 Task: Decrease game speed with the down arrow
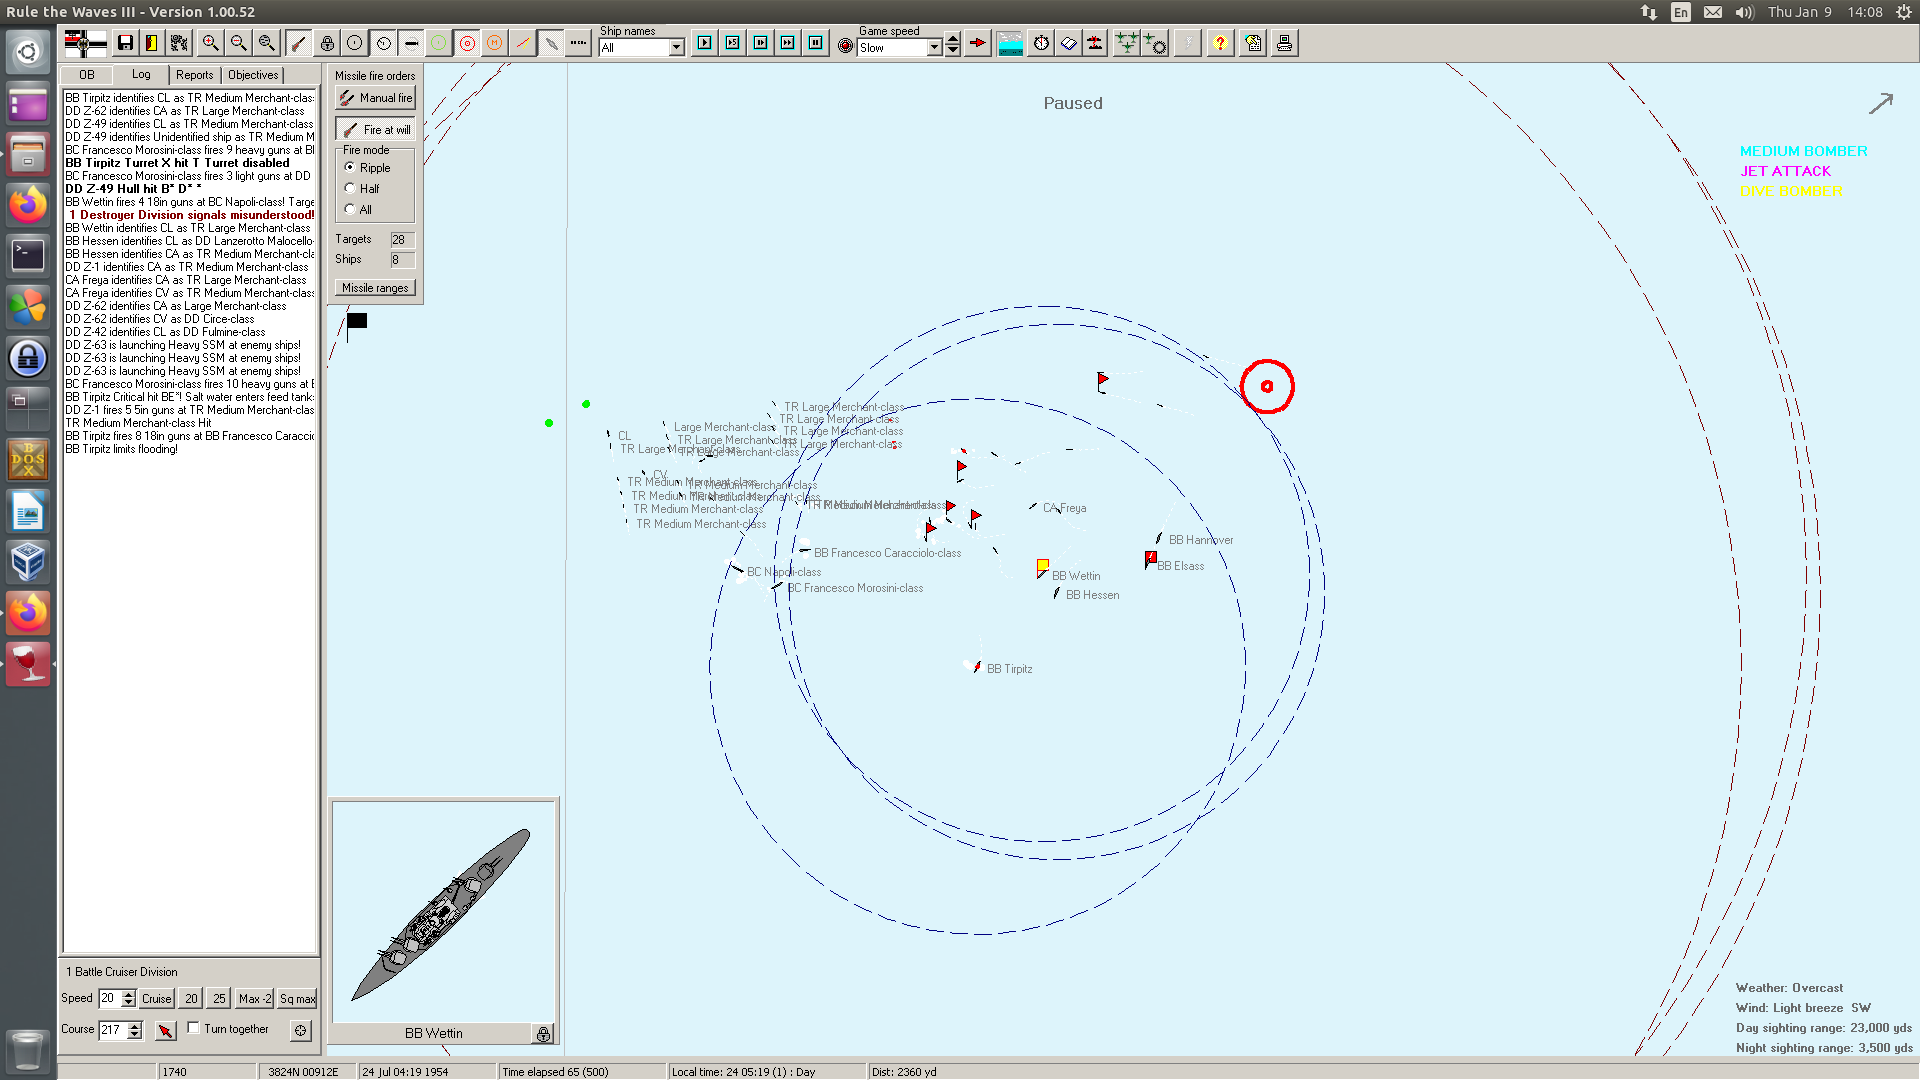(953, 50)
